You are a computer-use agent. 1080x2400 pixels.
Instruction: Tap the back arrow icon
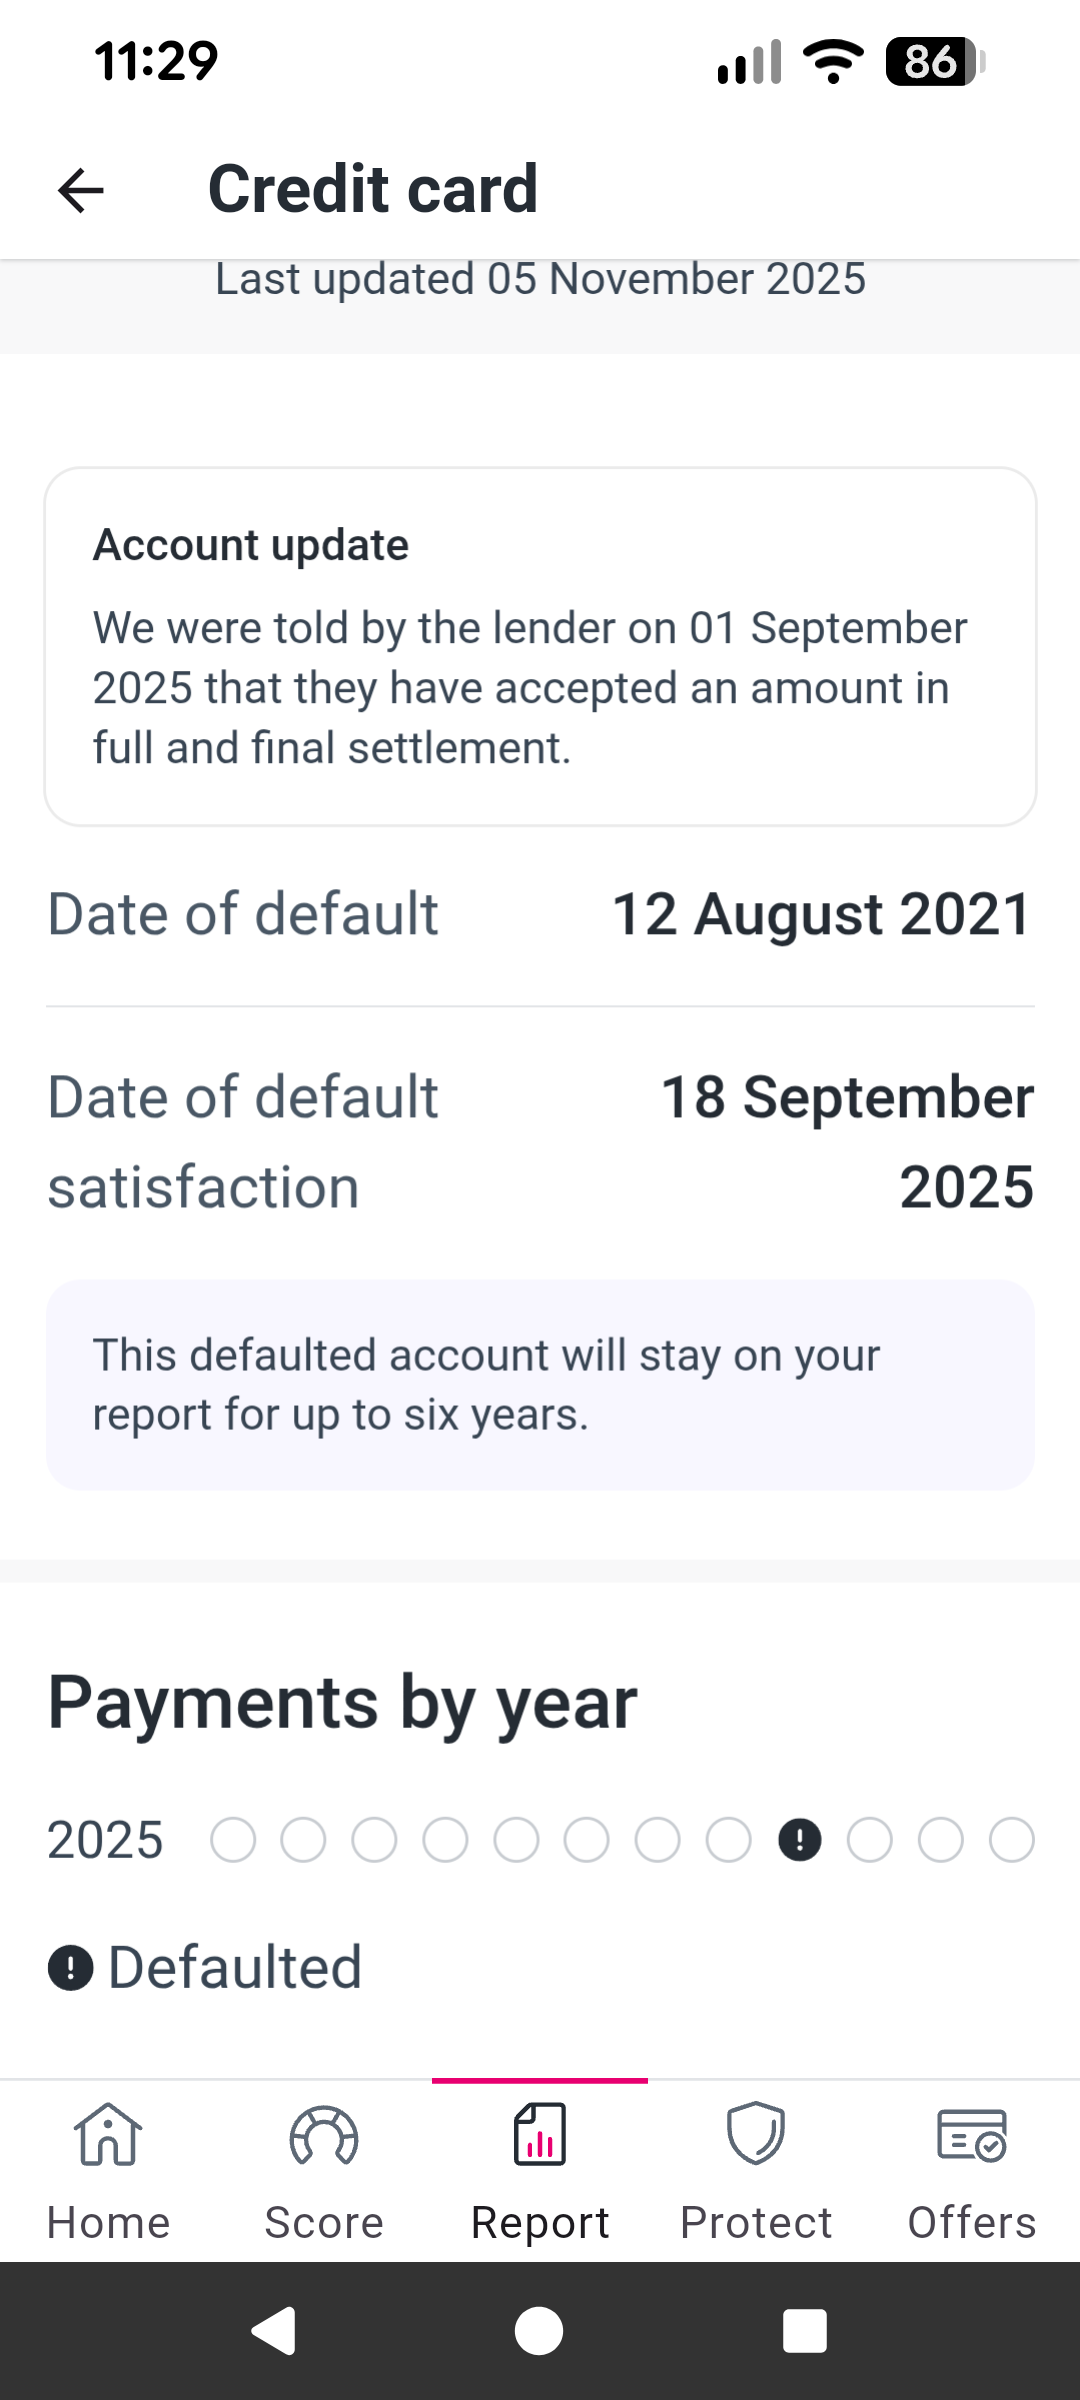(81, 190)
